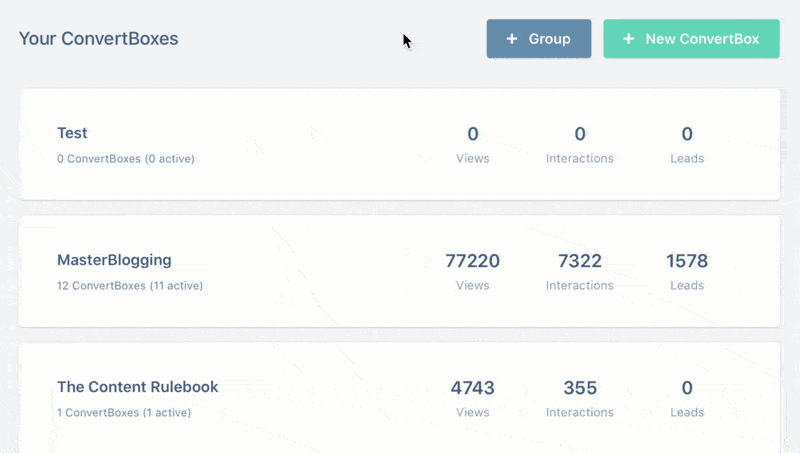Click Test group's ConvertBoxes count text
Screen dimensions: 800x453
[x=126, y=159]
